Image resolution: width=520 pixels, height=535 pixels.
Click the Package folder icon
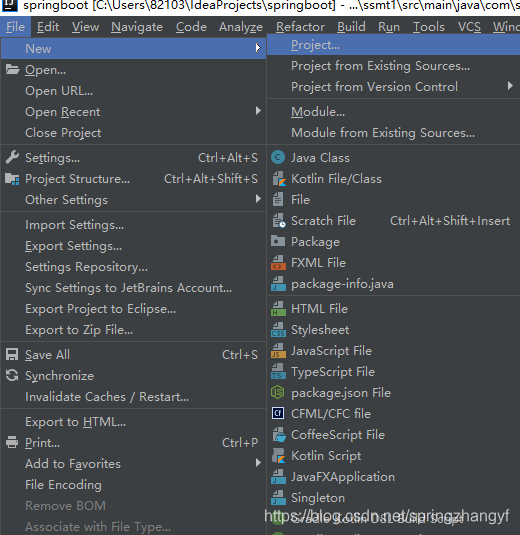[278, 242]
